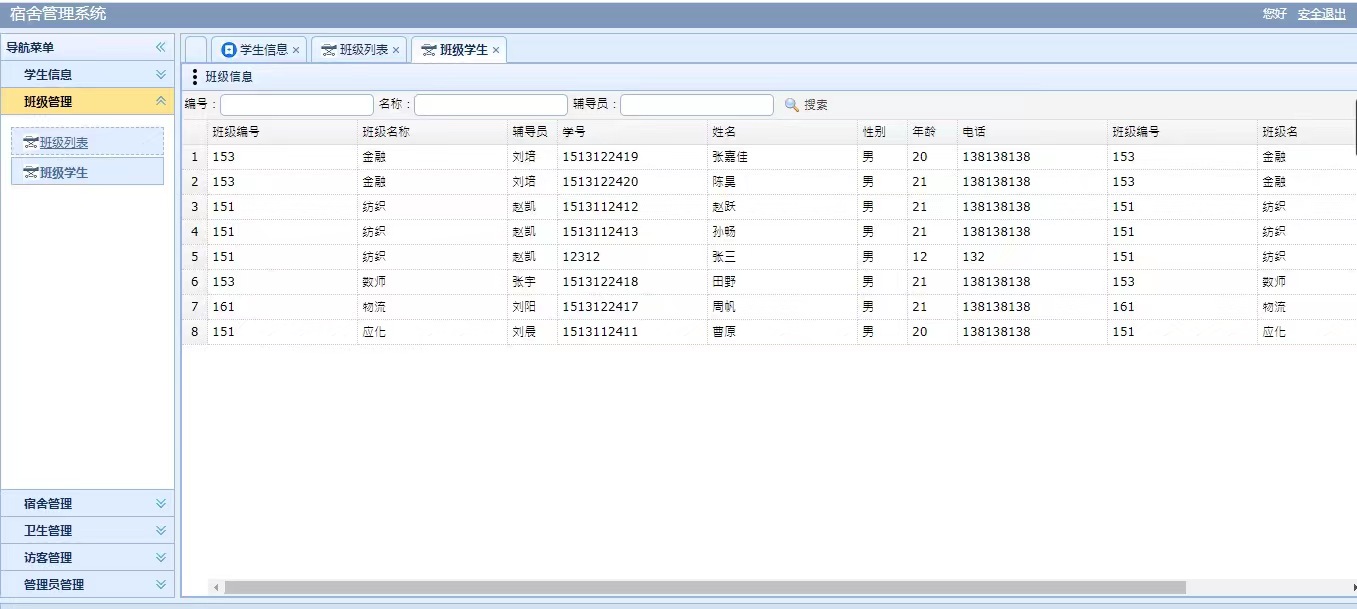Expand the 卫生管理 section
This screenshot has width=1357, height=609.
pos(160,531)
